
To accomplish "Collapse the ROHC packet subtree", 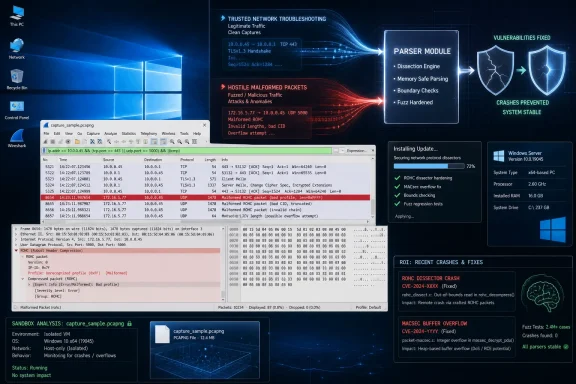I will [22, 256].
